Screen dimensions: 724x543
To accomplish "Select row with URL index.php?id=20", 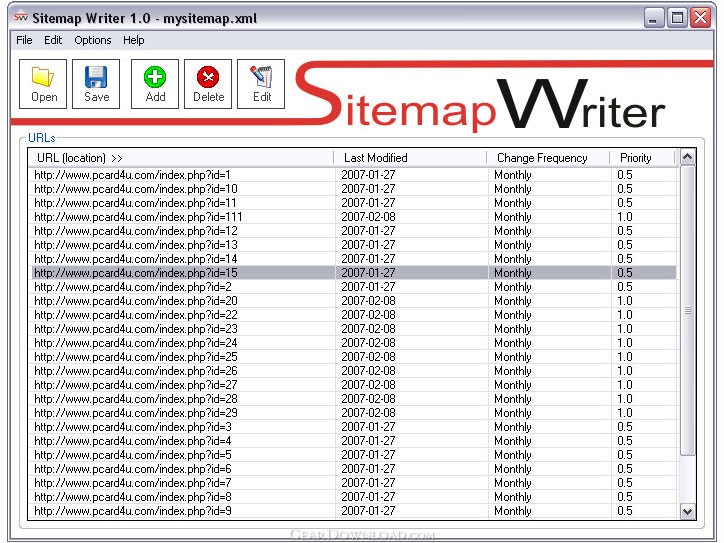I will (x=354, y=301).
